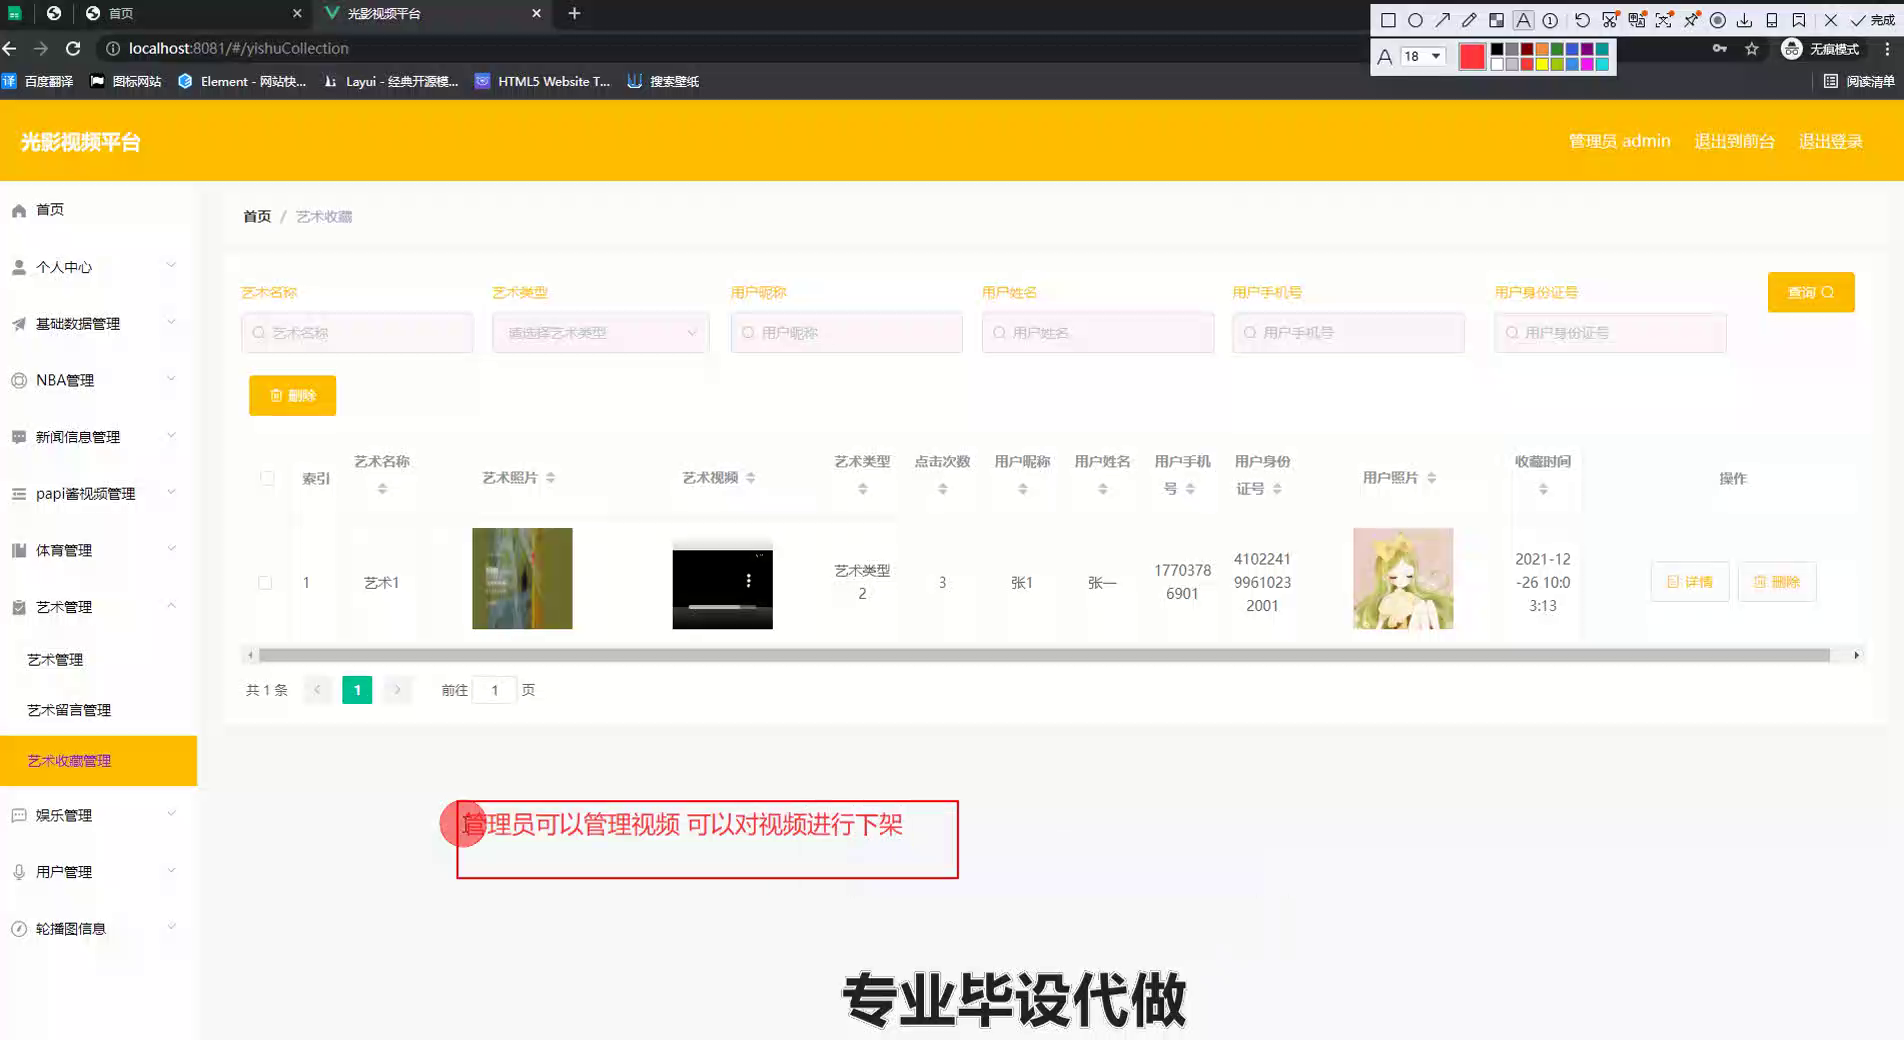Finish screenshot with 完成 button
The width and height of the screenshot is (1904, 1040).
point(1872,20)
